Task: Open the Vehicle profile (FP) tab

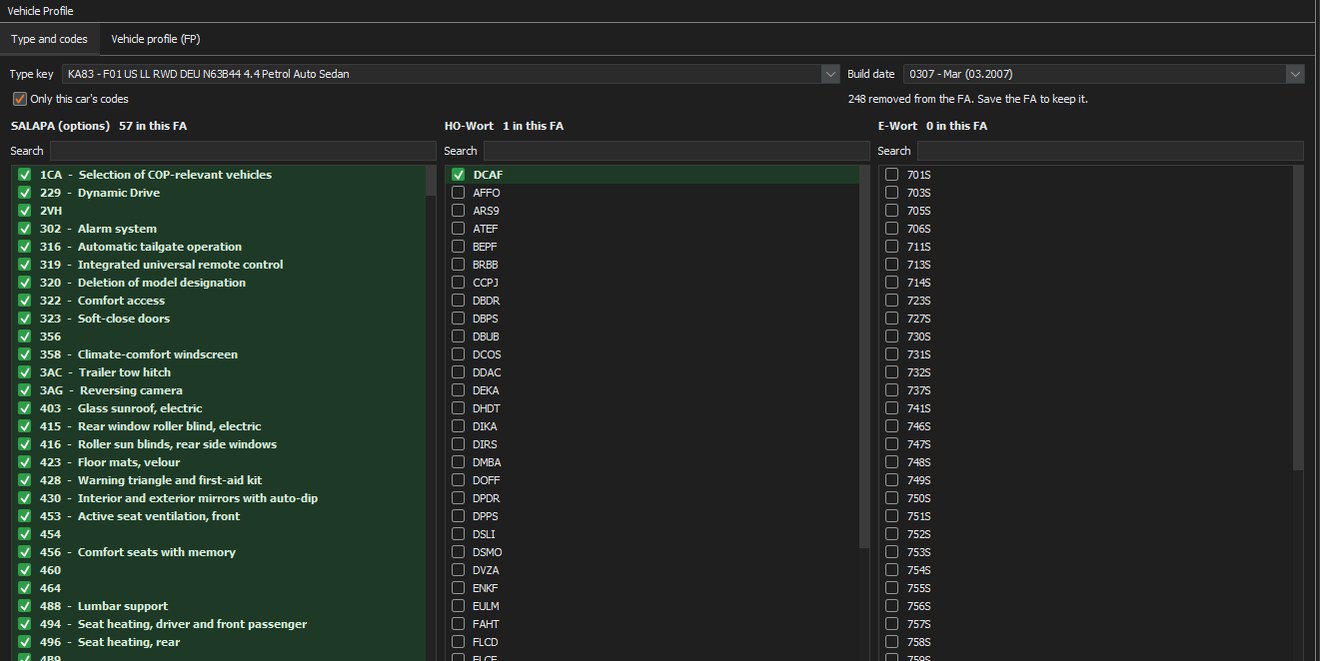Action: [x=155, y=39]
